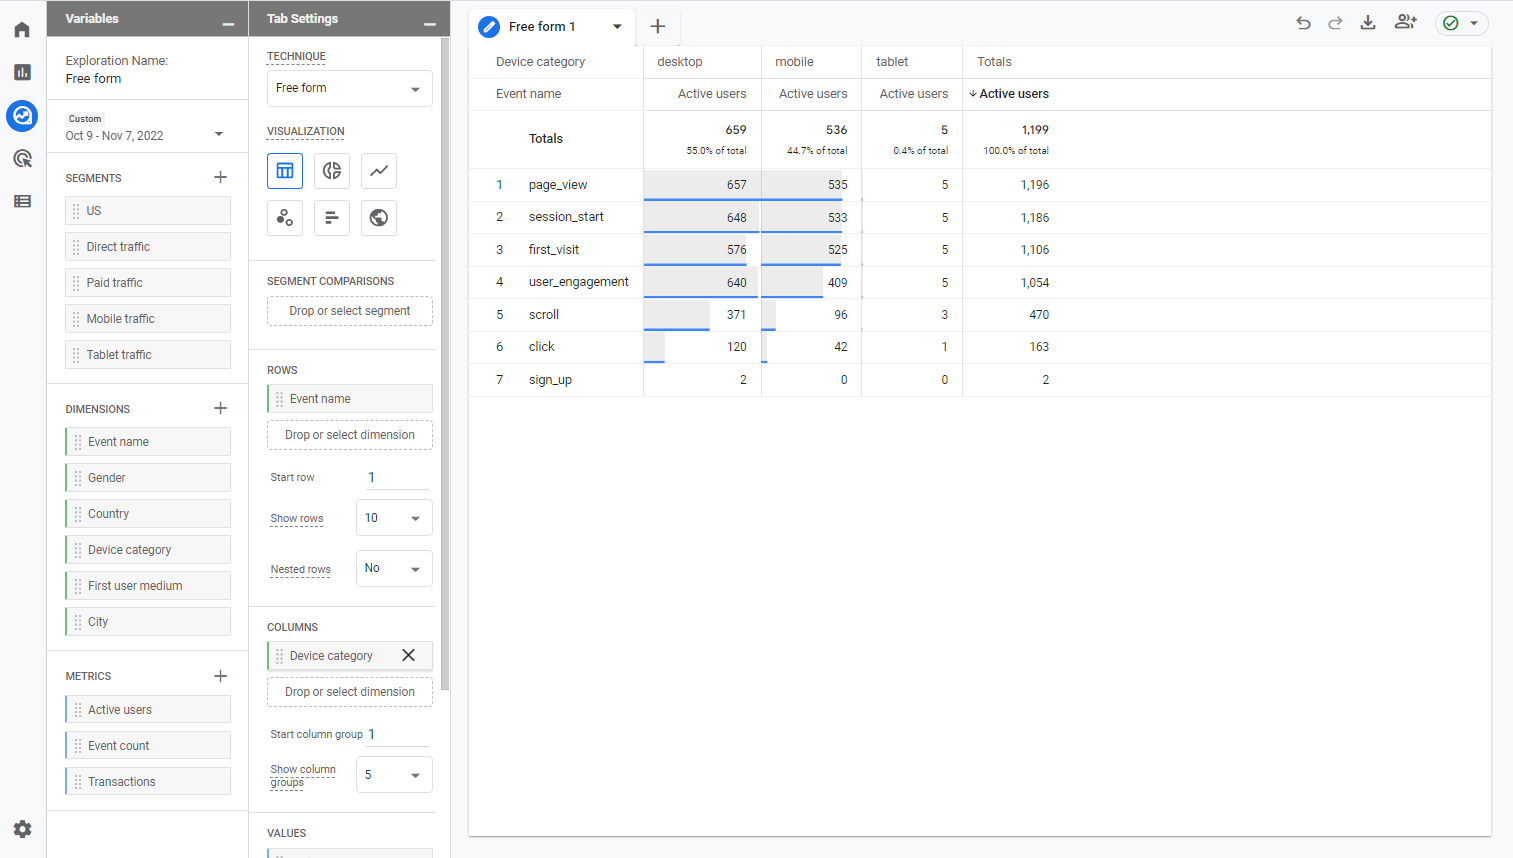Undo the last change
This screenshot has width=1513, height=858.
1303,23
